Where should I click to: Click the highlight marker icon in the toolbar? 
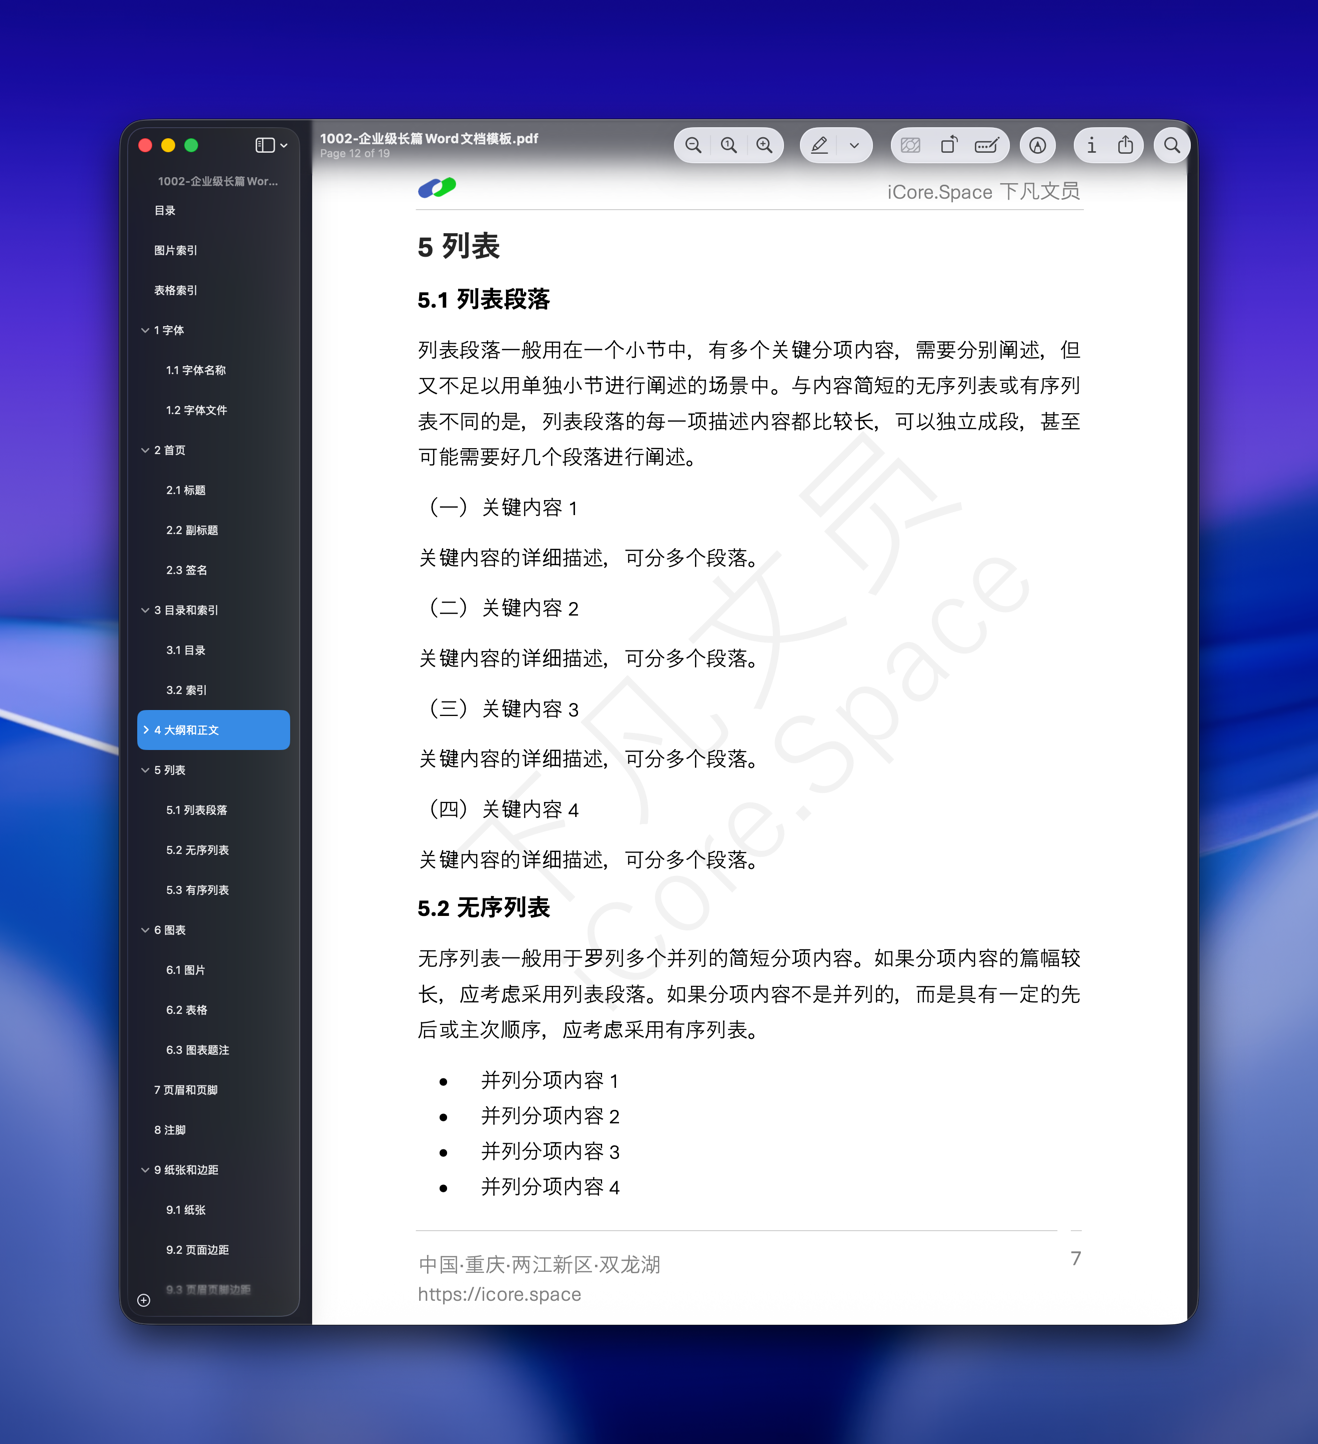(1038, 145)
